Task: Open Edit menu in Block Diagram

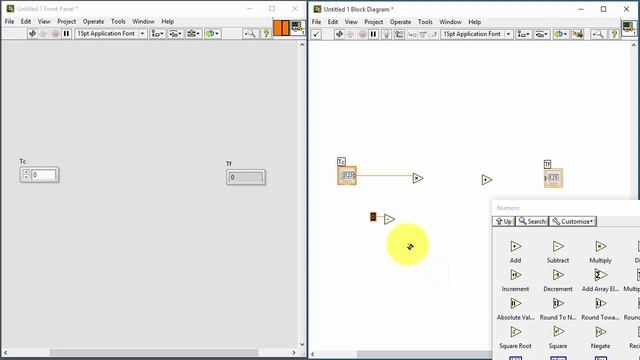Action: pos(333,22)
